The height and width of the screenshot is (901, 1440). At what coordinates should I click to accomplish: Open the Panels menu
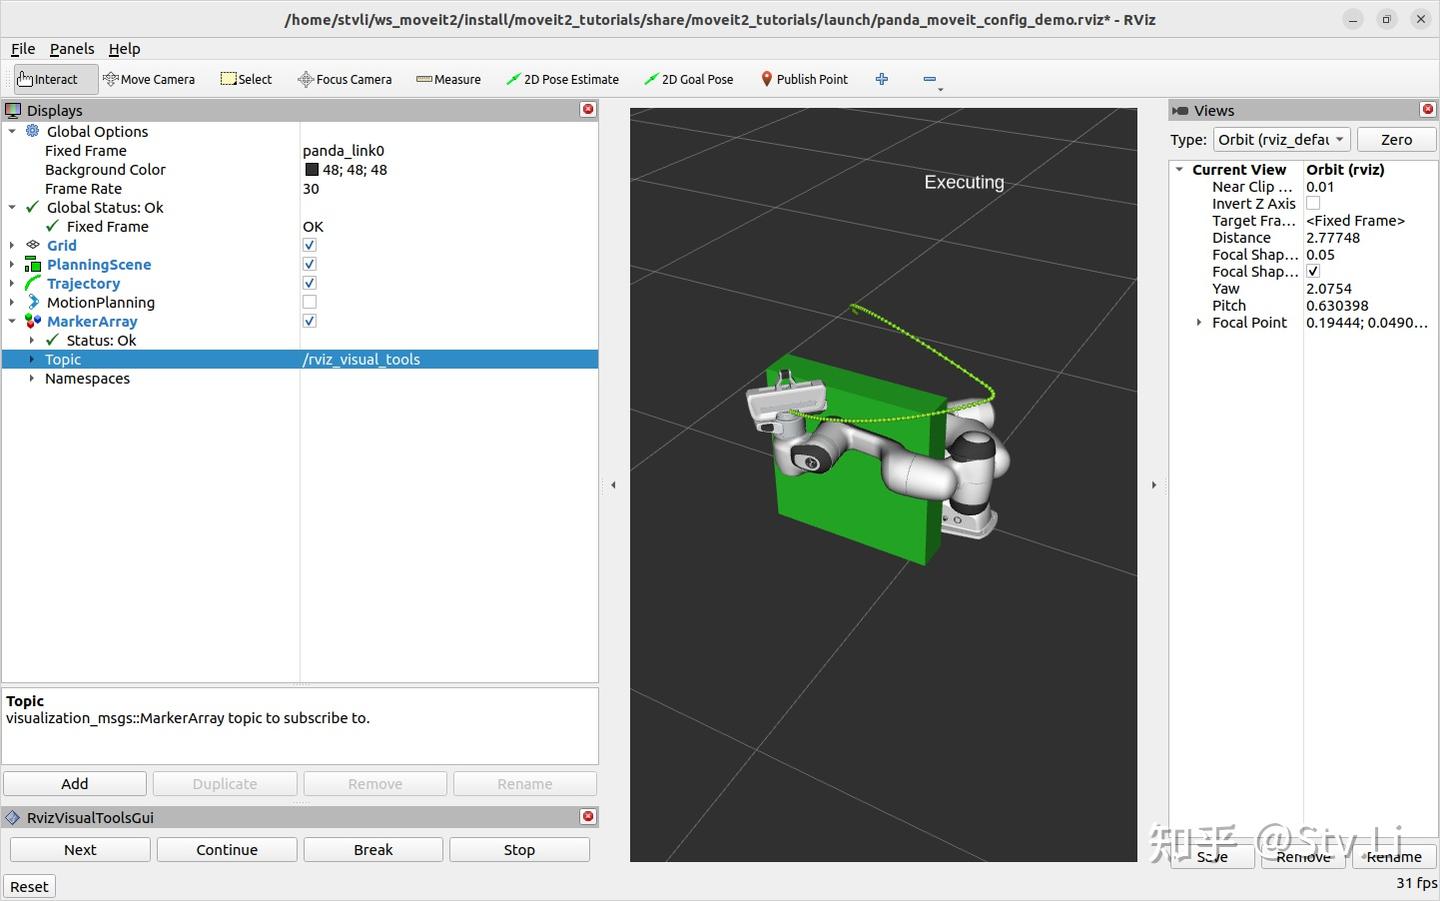click(x=71, y=48)
